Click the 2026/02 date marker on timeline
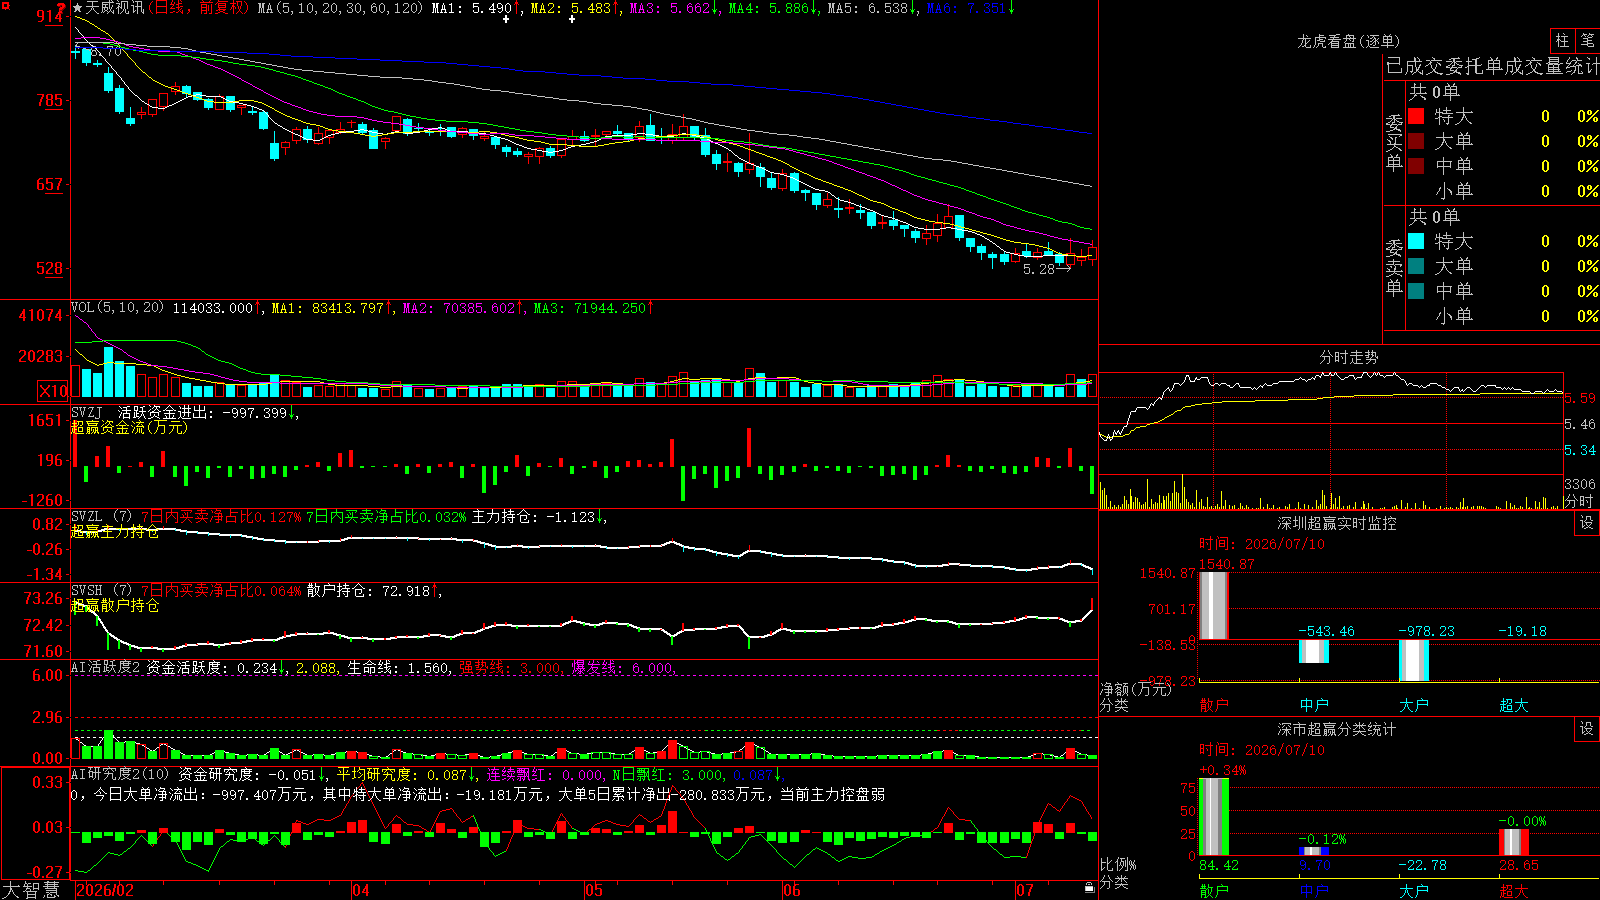The width and height of the screenshot is (1600, 900). click(x=105, y=890)
